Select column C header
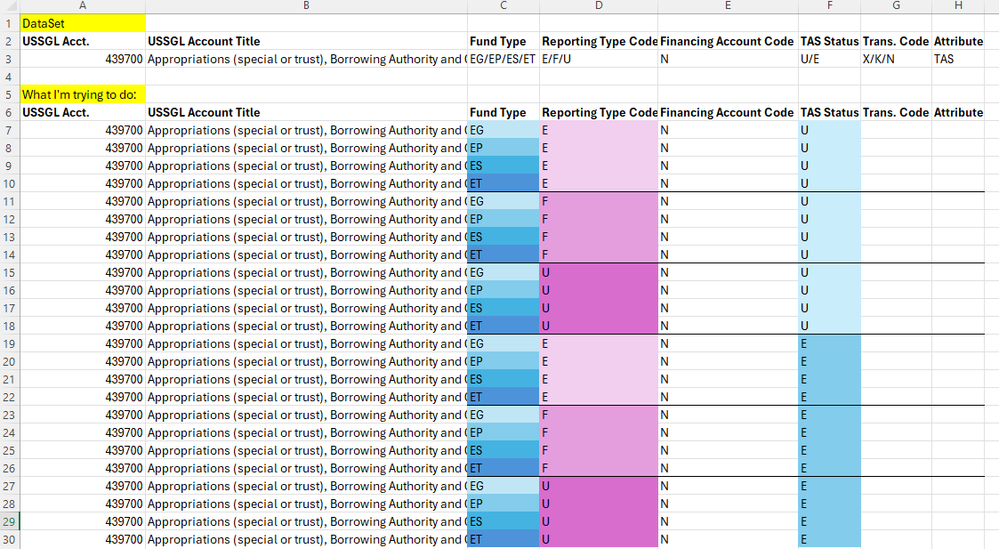This screenshot has height=549, width=999. coord(503,6)
